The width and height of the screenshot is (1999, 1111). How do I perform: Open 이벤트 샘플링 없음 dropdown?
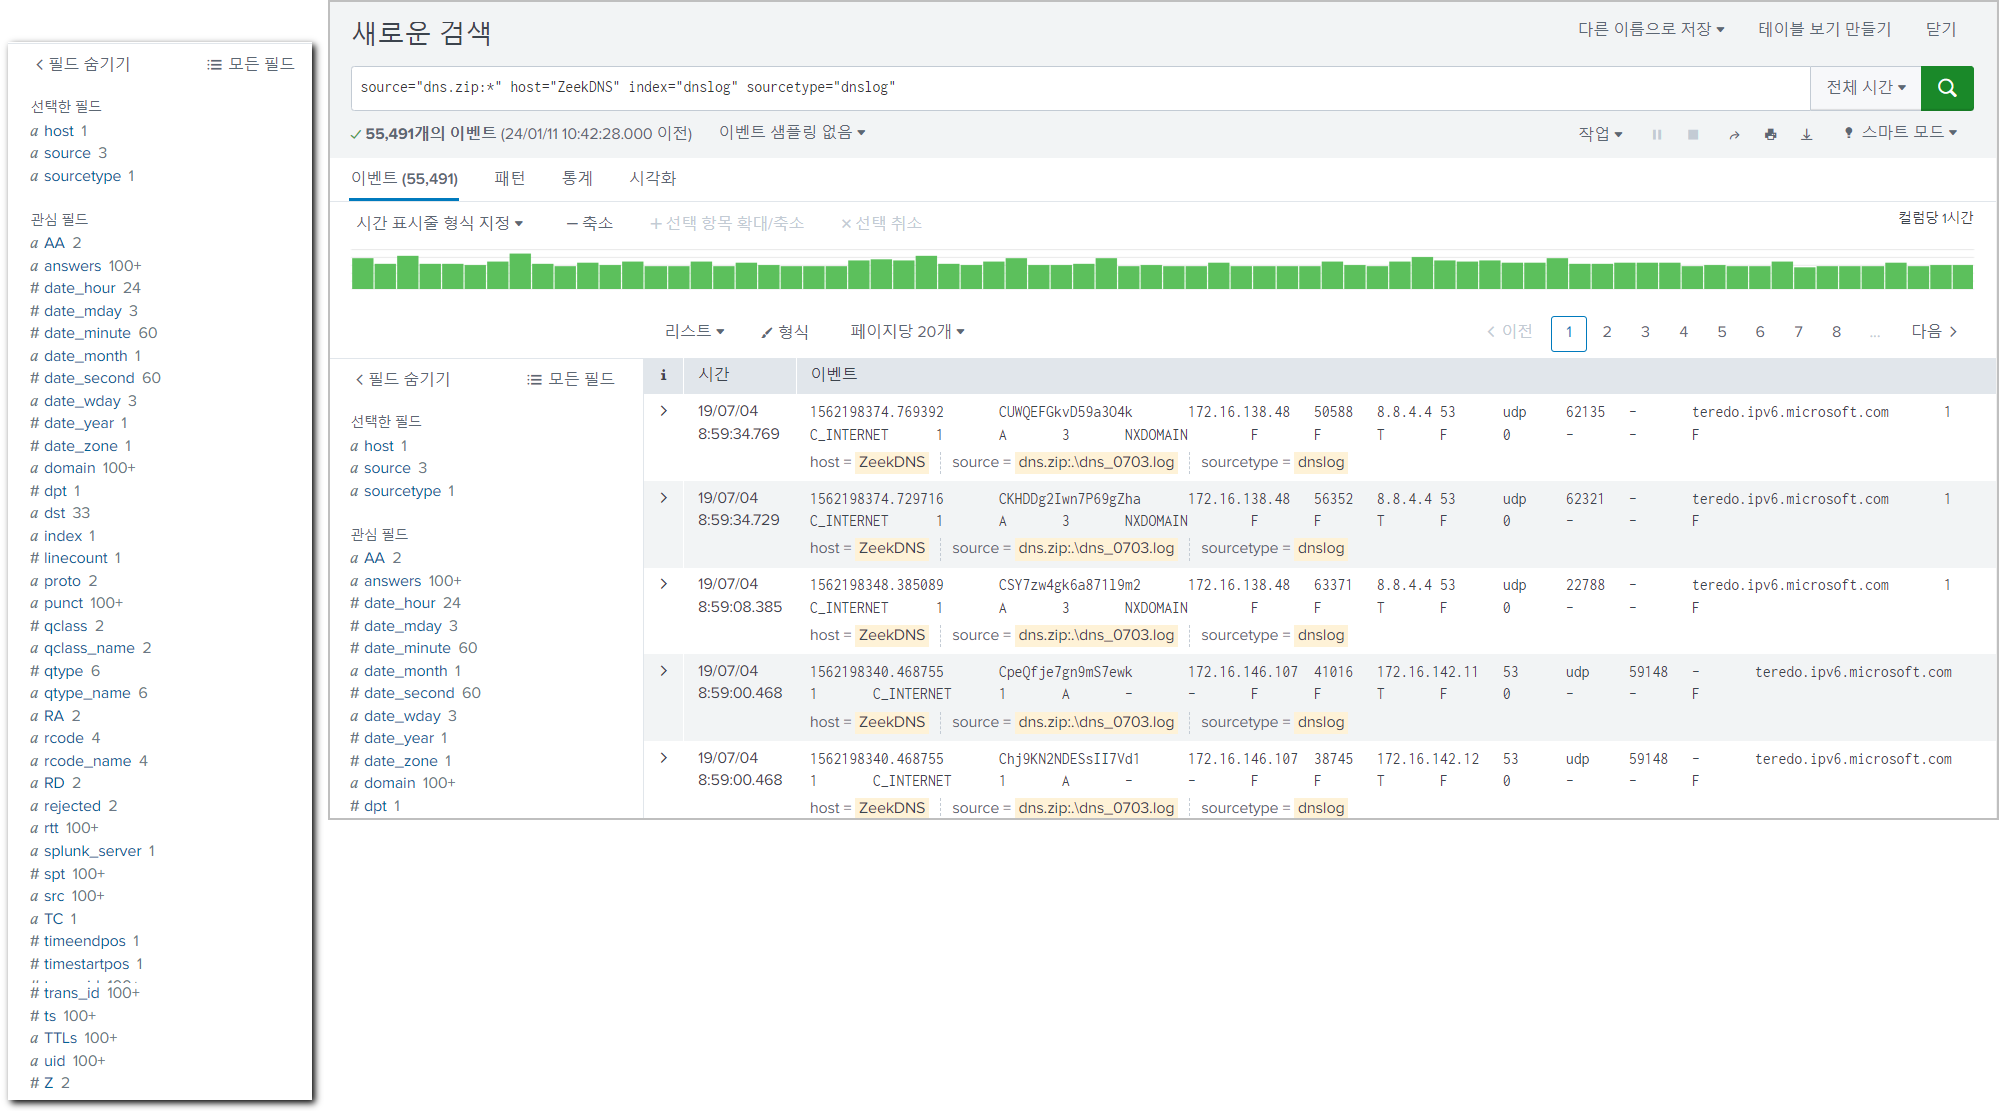coord(792,132)
